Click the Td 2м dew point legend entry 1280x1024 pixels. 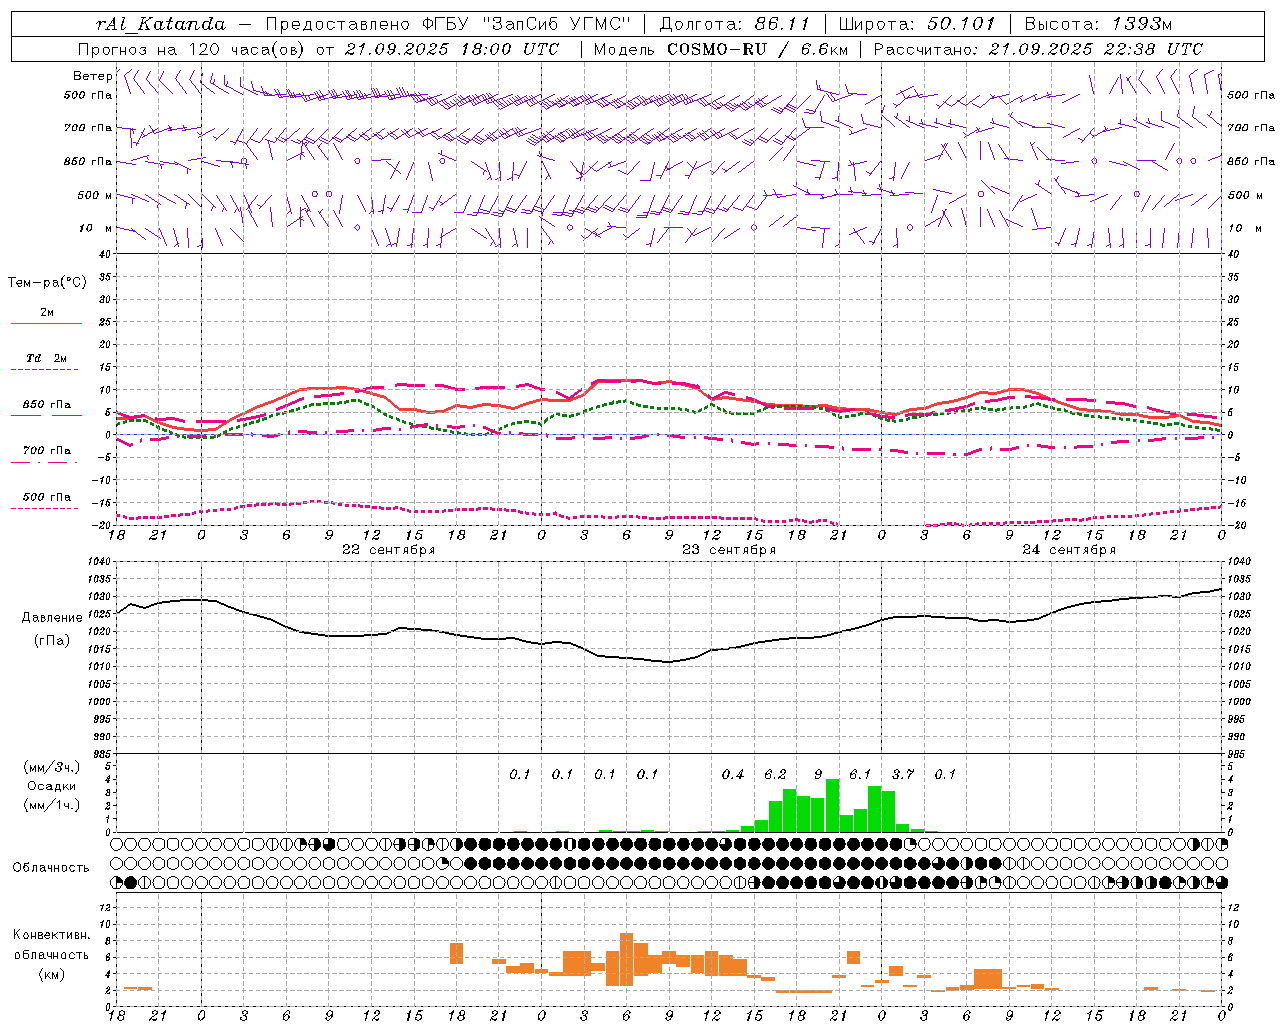coord(47,358)
